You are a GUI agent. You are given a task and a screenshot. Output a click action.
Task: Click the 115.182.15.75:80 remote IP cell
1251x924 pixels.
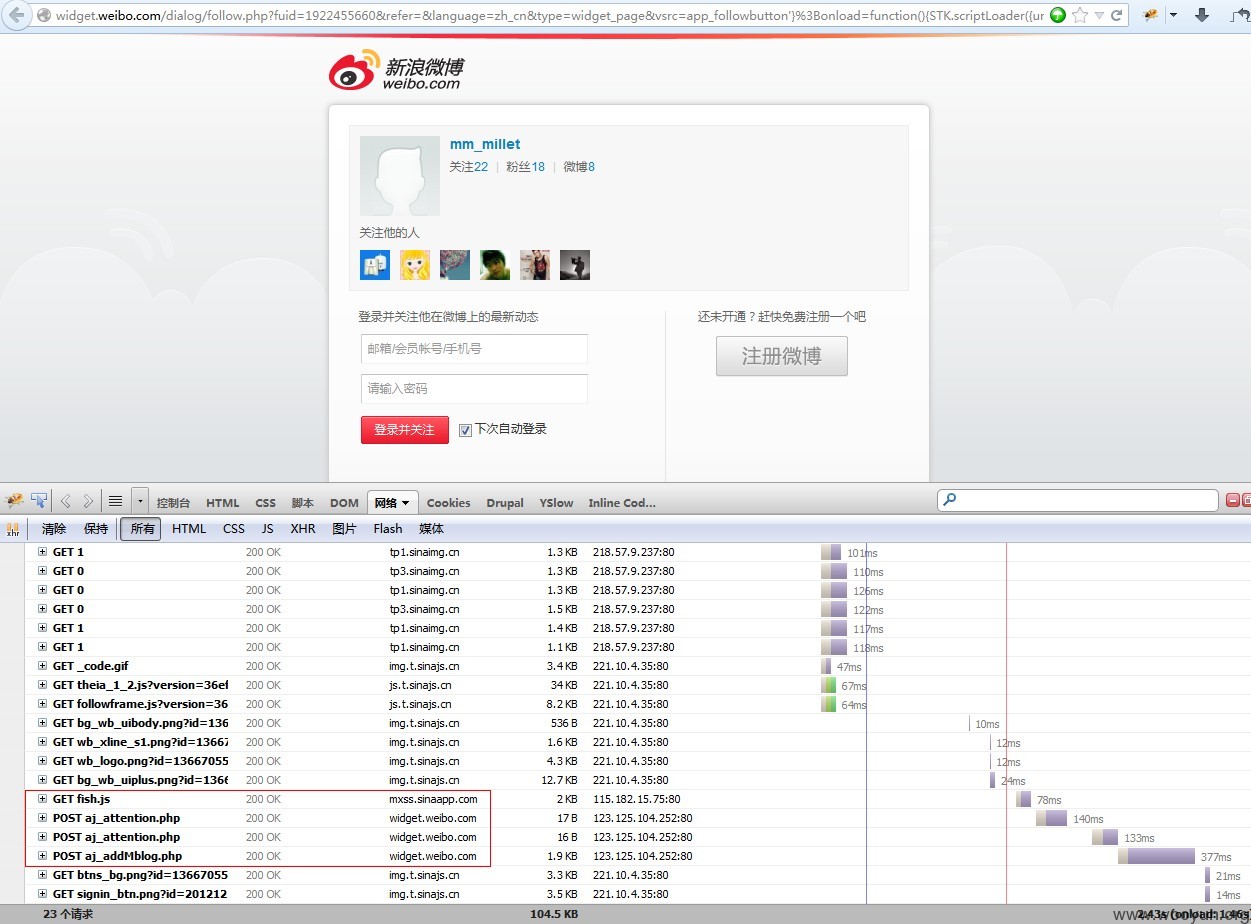636,799
